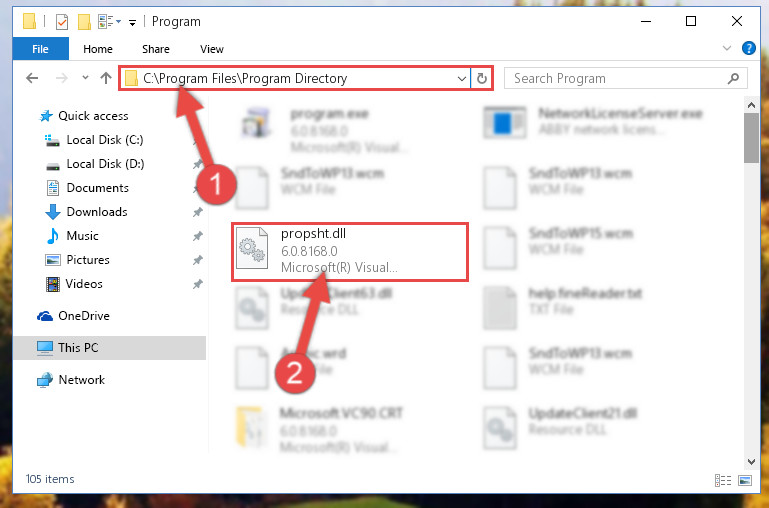The image size is (769, 508).
Task: Click the vertical scrollbar thumb
Action: point(751,137)
